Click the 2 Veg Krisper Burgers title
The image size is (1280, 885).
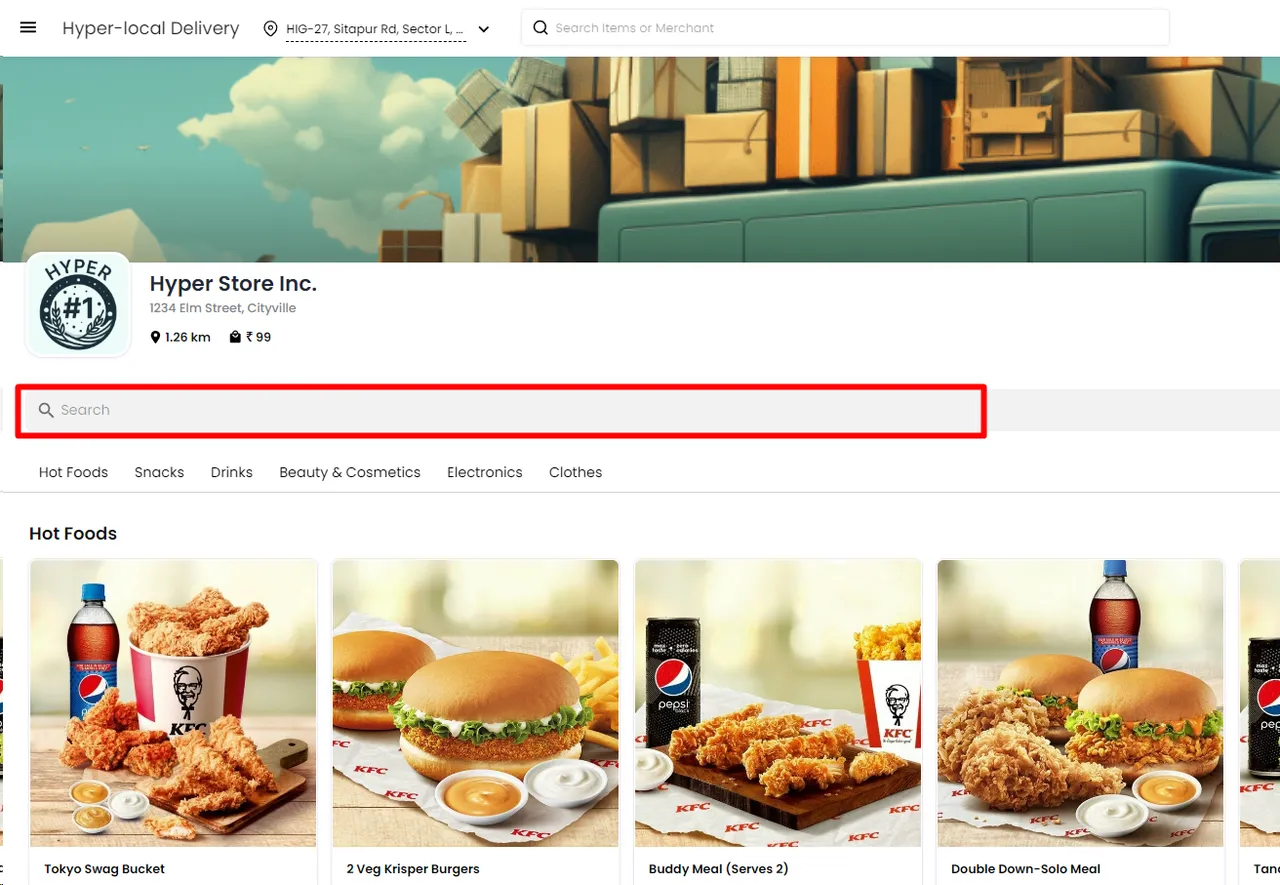coord(413,869)
